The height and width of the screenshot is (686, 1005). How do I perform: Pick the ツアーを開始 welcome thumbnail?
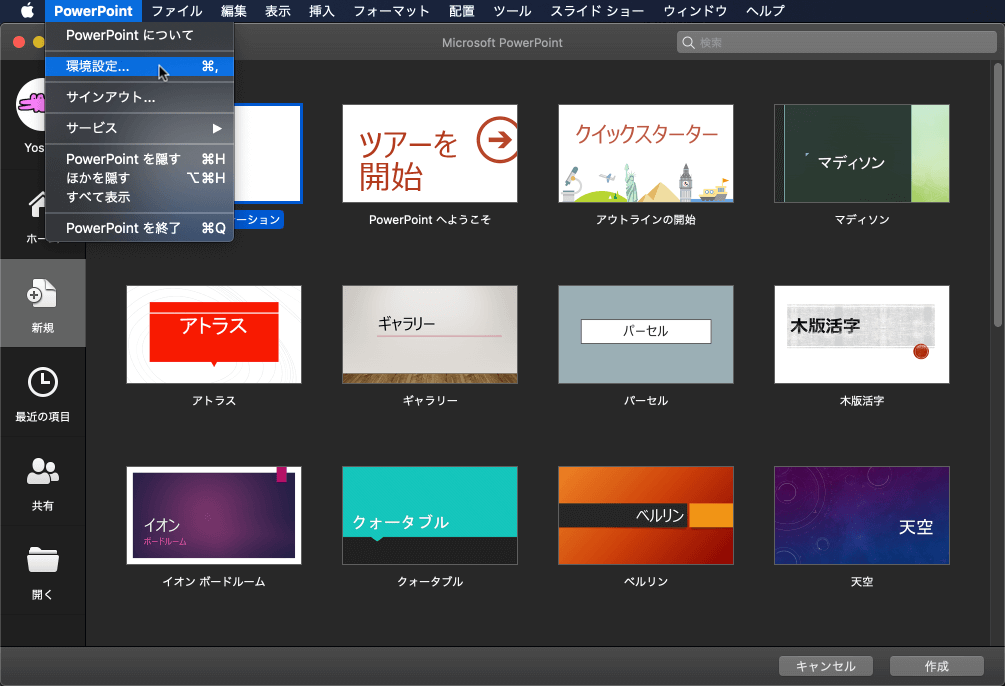click(x=429, y=153)
